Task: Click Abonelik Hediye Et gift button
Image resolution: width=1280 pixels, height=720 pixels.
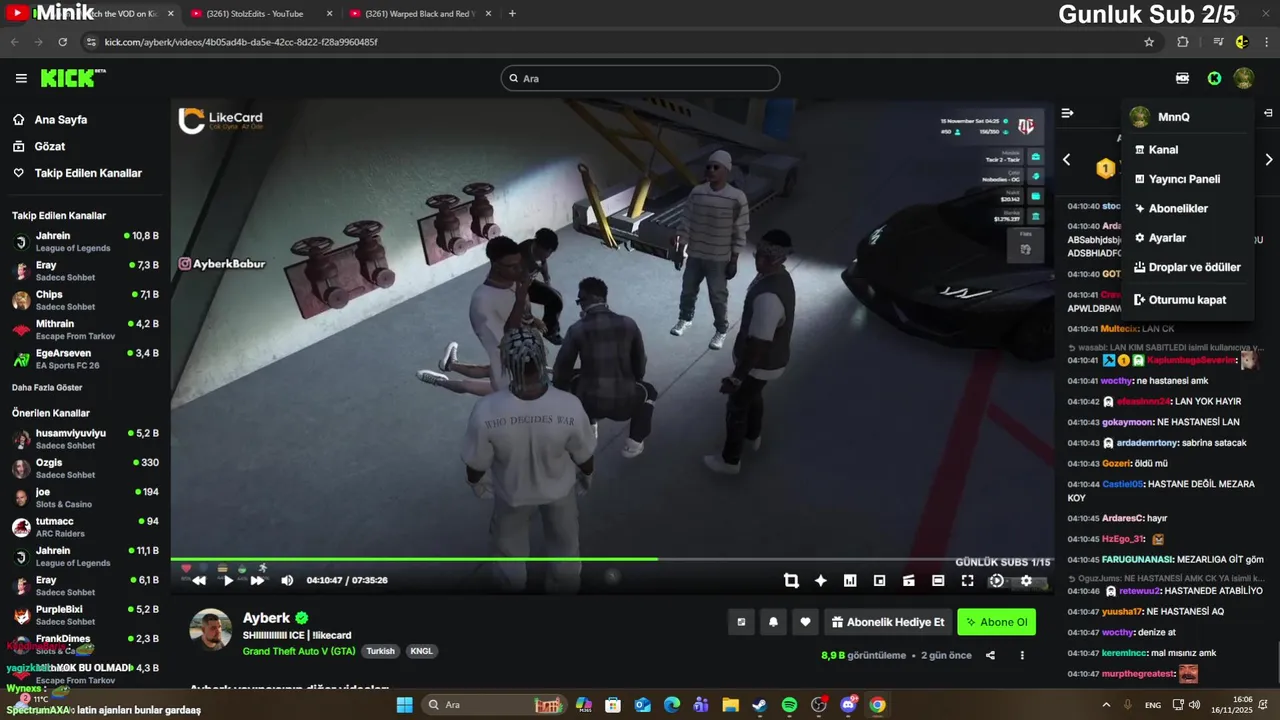Action: 888,622
